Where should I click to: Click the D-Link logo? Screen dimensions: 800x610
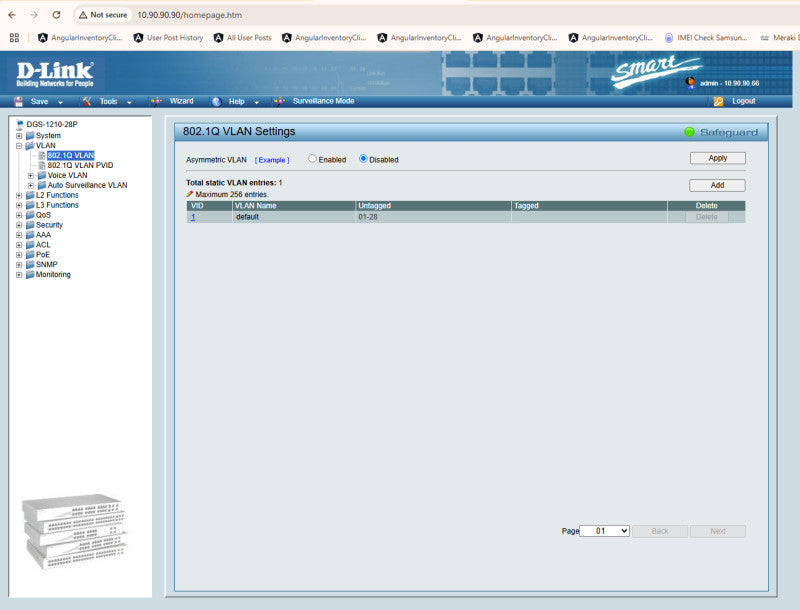[55, 74]
